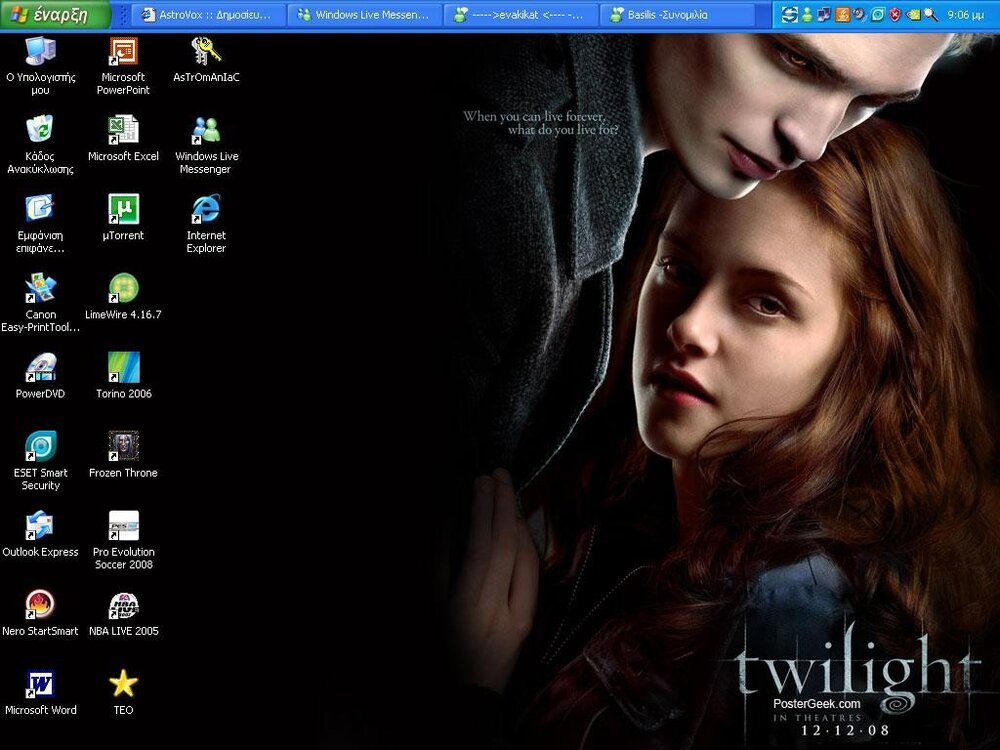Click the Windows Live Messenger desktop icon

tap(206, 130)
